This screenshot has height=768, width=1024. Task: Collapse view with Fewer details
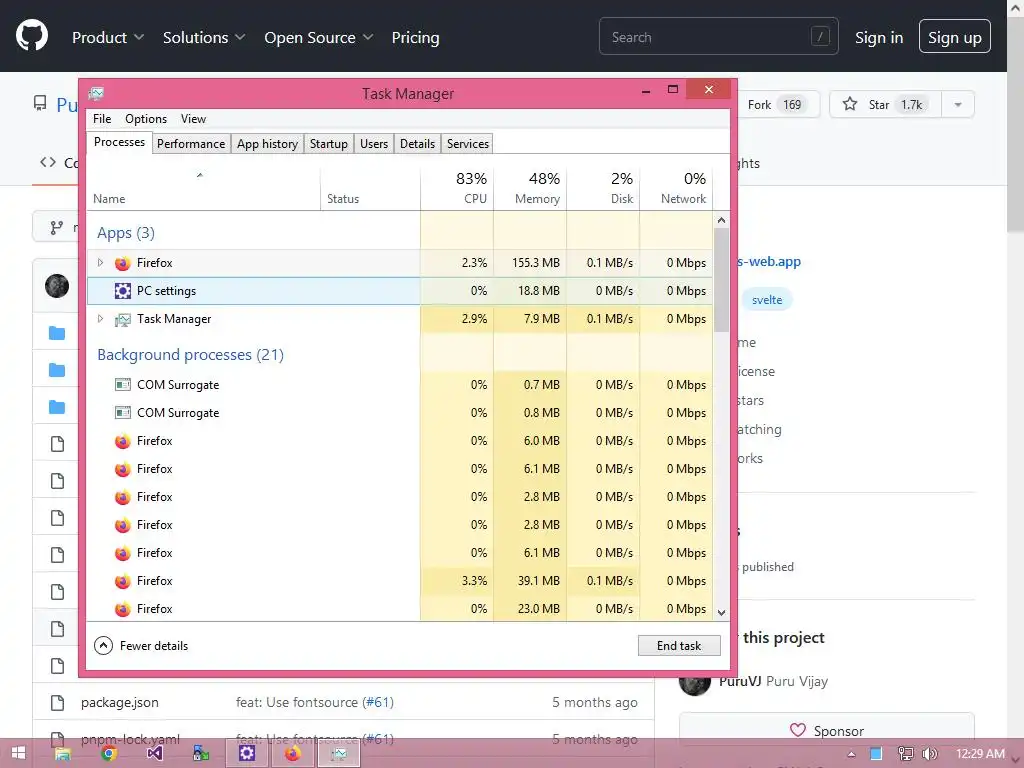click(141, 646)
